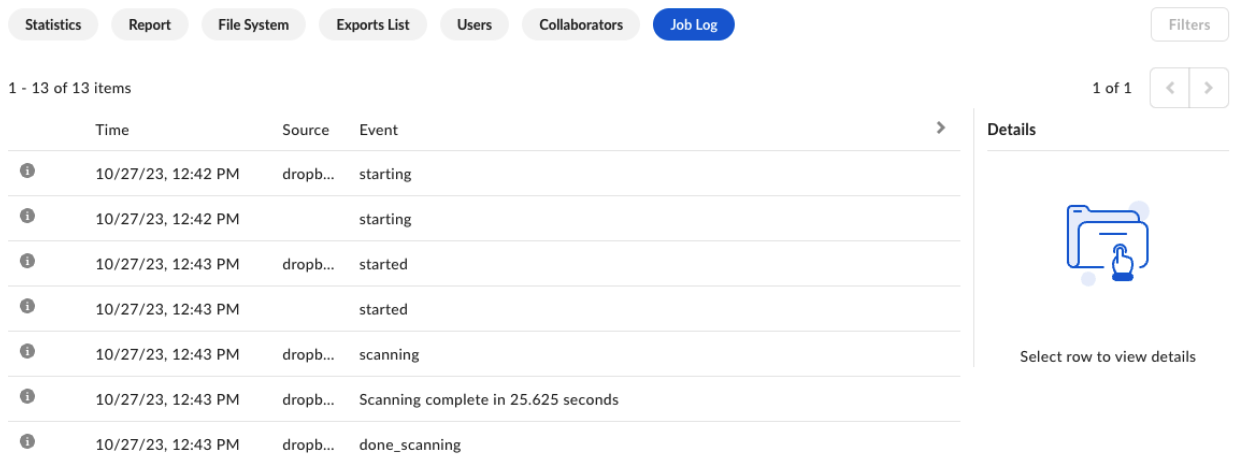This screenshot has width=1235, height=468.
Task: Select the Collaborators tab
Action: (581, 25)
